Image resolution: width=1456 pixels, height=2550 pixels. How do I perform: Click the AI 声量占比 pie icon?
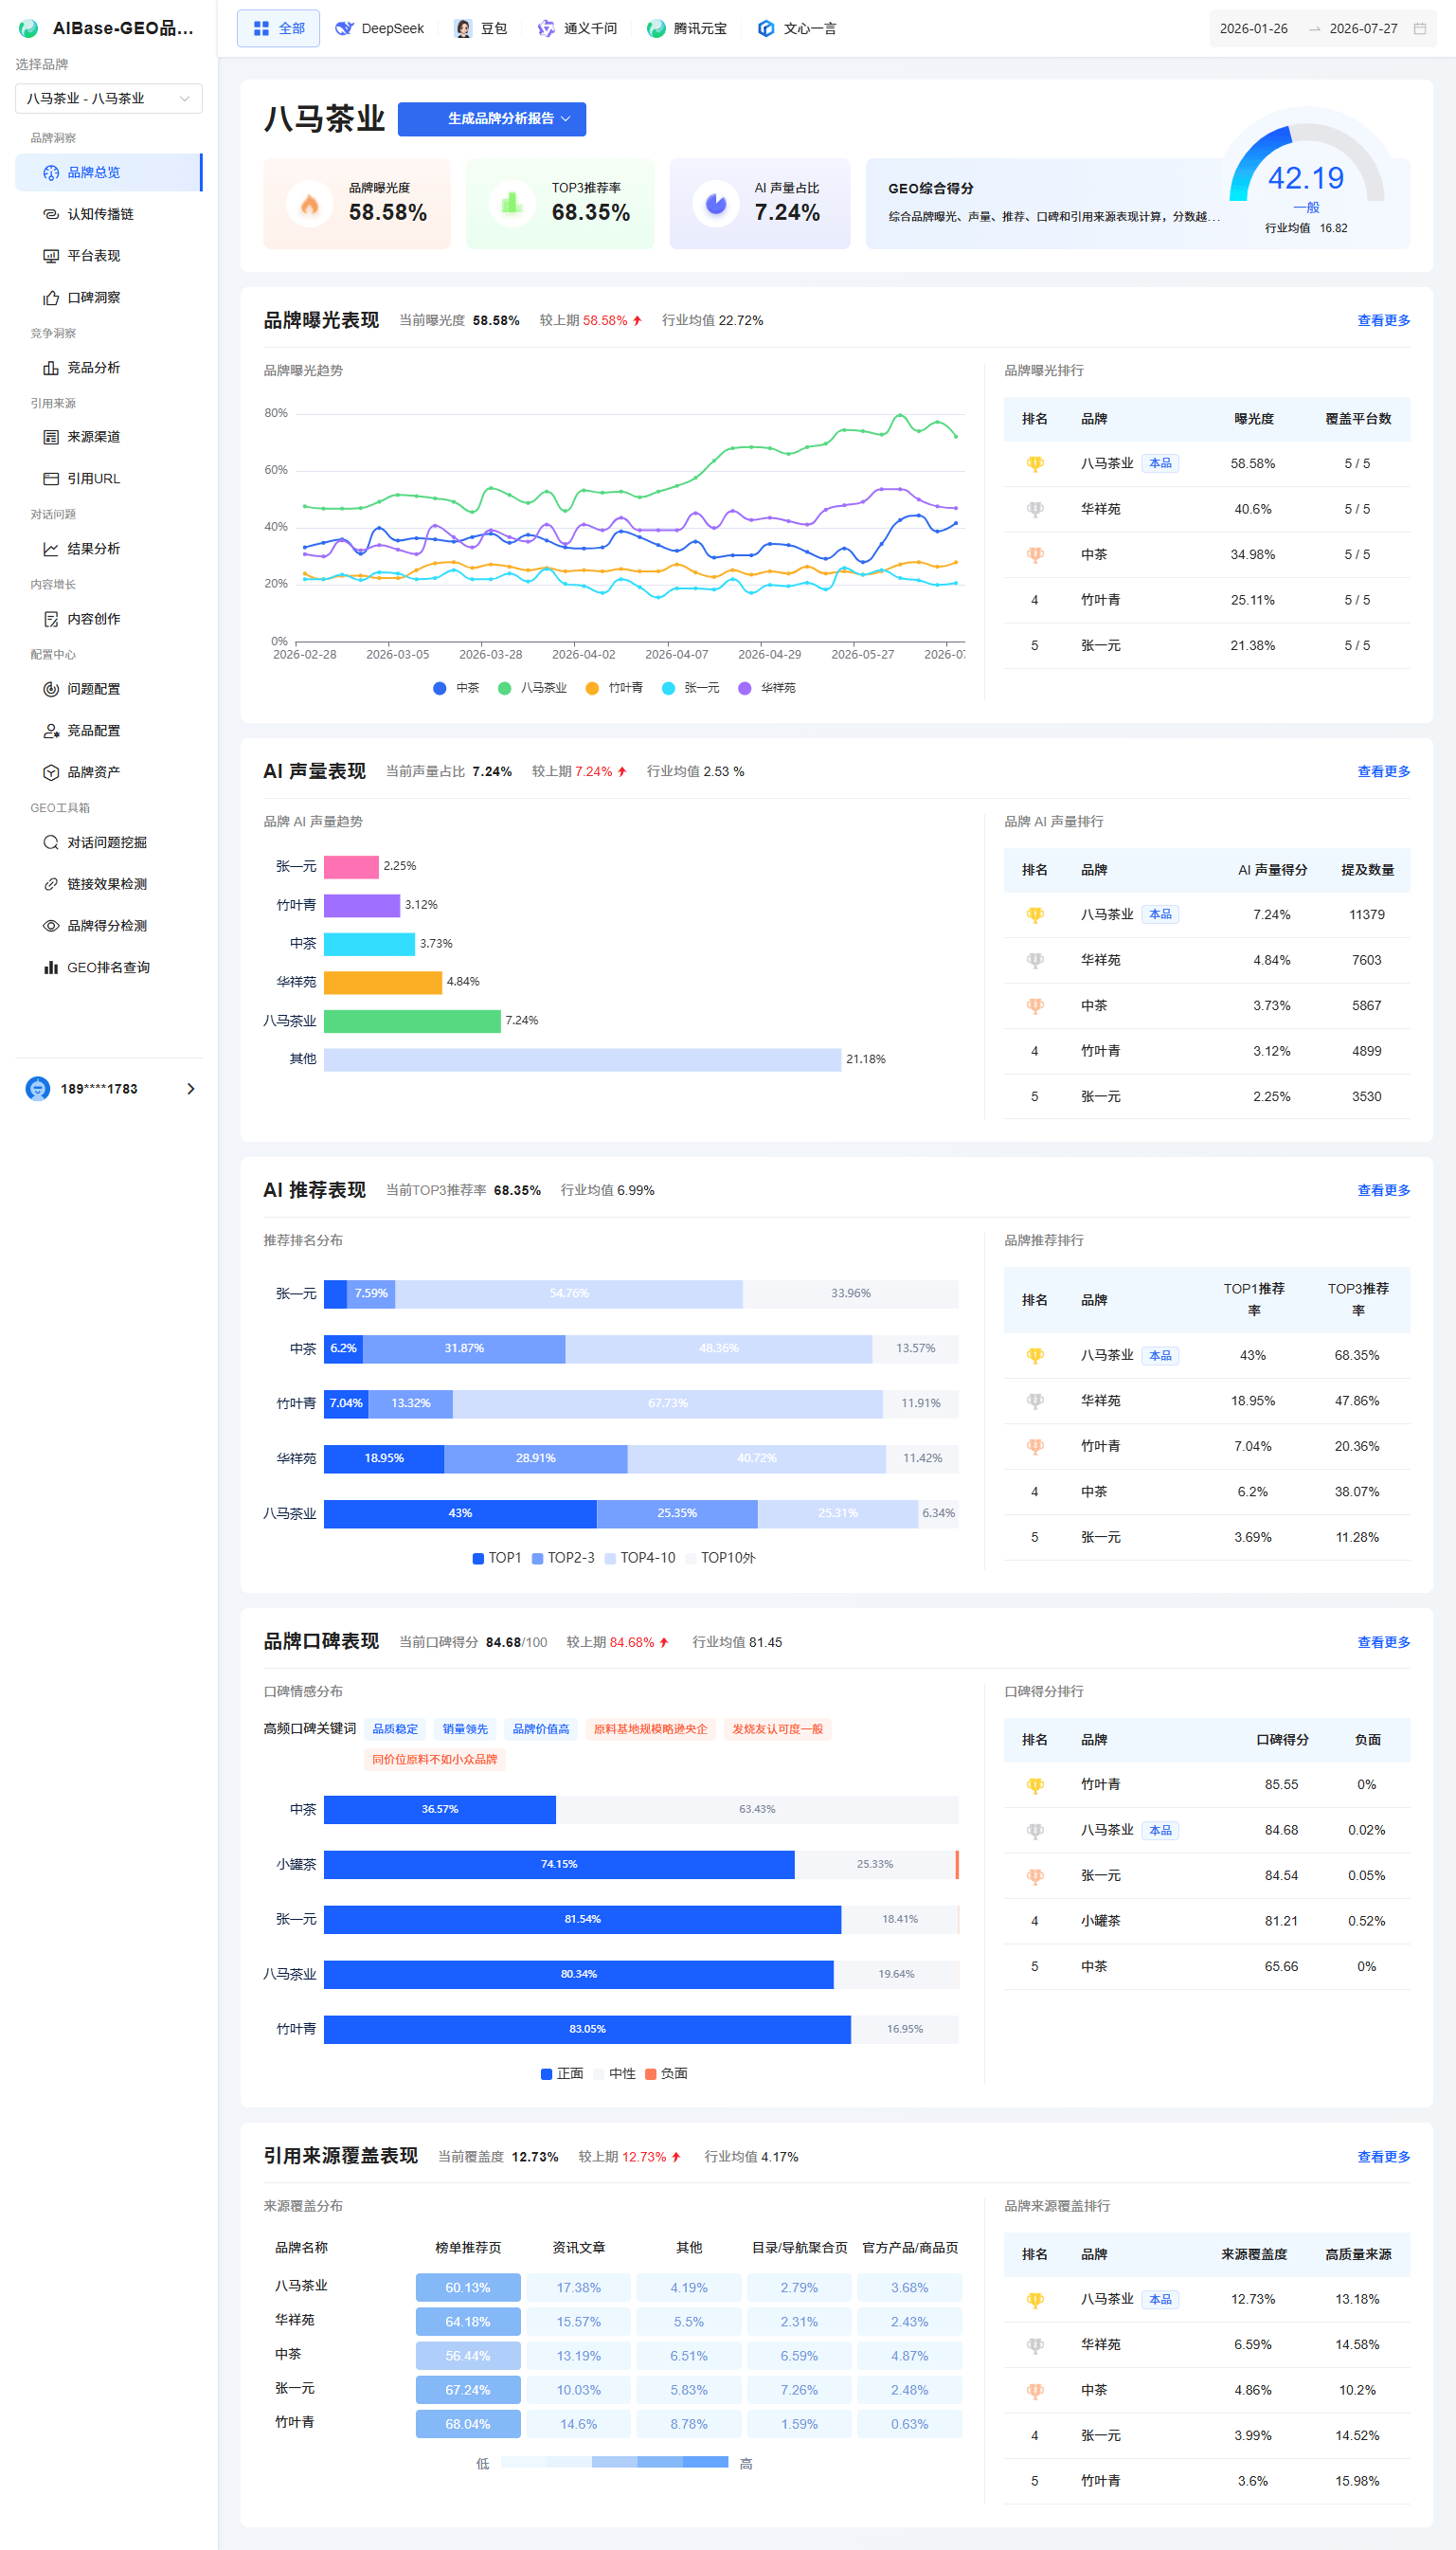pyautogui.click(x=716, y=204)
